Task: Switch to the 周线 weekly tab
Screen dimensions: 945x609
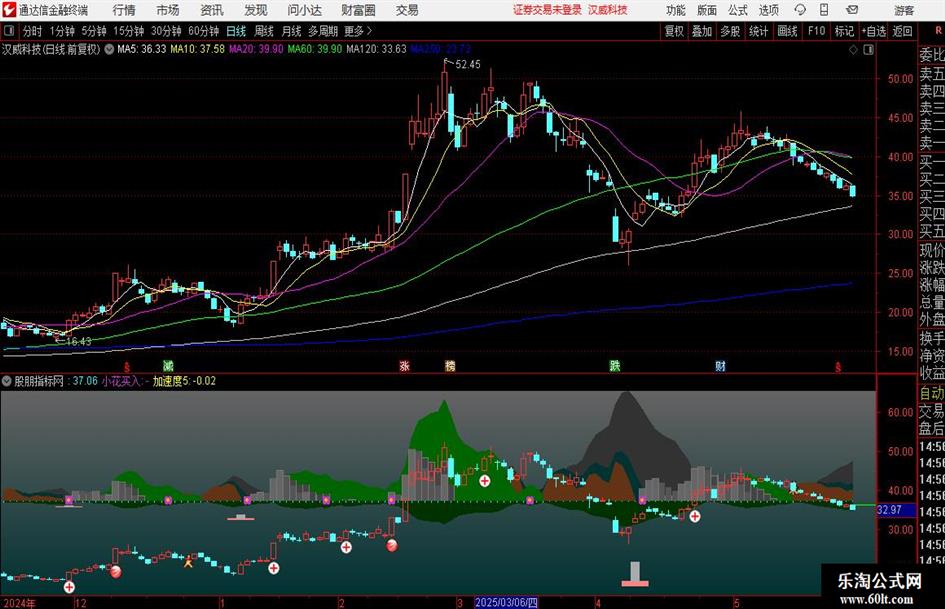Action: coord(264,31)
